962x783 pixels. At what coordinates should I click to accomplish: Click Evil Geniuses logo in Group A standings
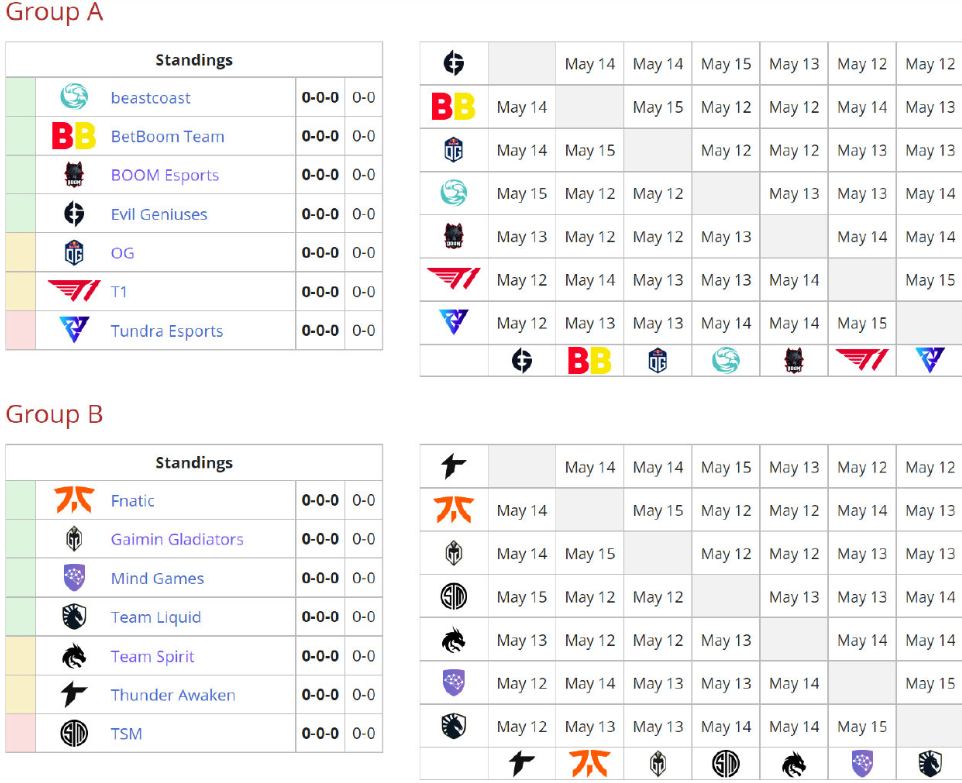click(x=74, y=214)
